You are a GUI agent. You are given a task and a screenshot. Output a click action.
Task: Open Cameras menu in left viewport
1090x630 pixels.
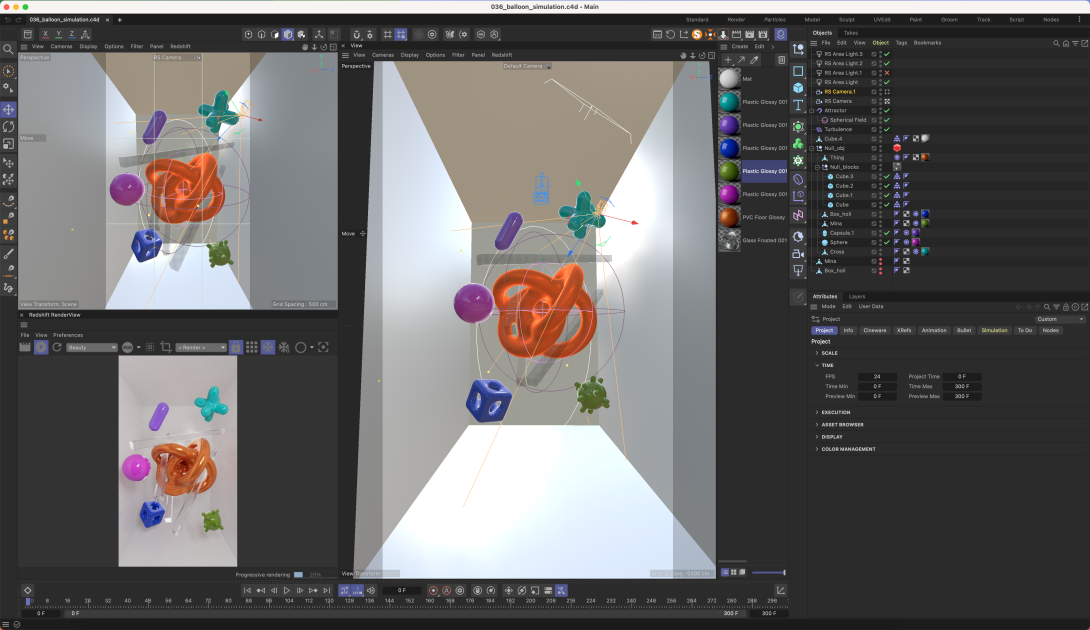[61, 47]
